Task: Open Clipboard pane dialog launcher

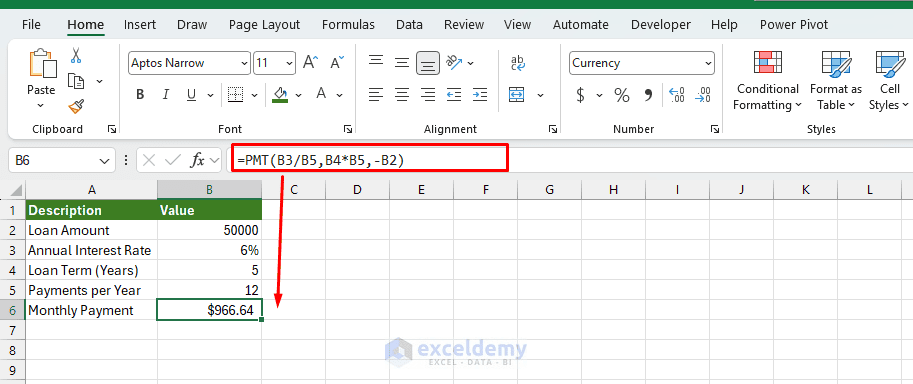Action: coord(112,129)
